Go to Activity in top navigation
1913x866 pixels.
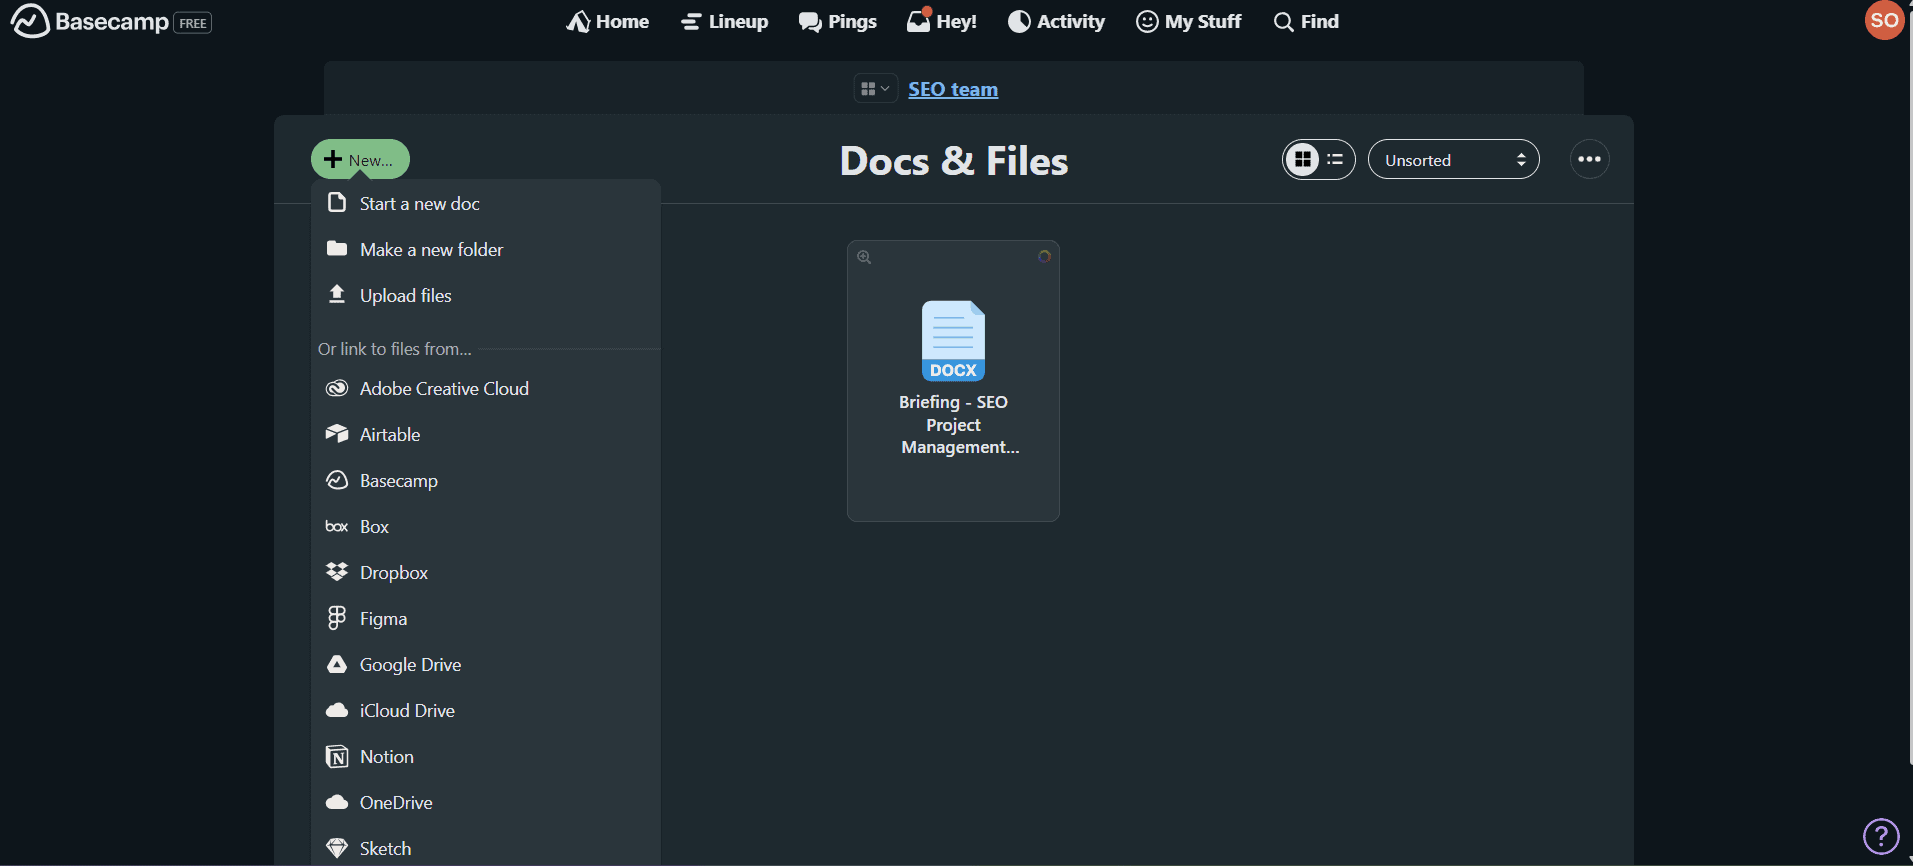[x=1056, y=21]
